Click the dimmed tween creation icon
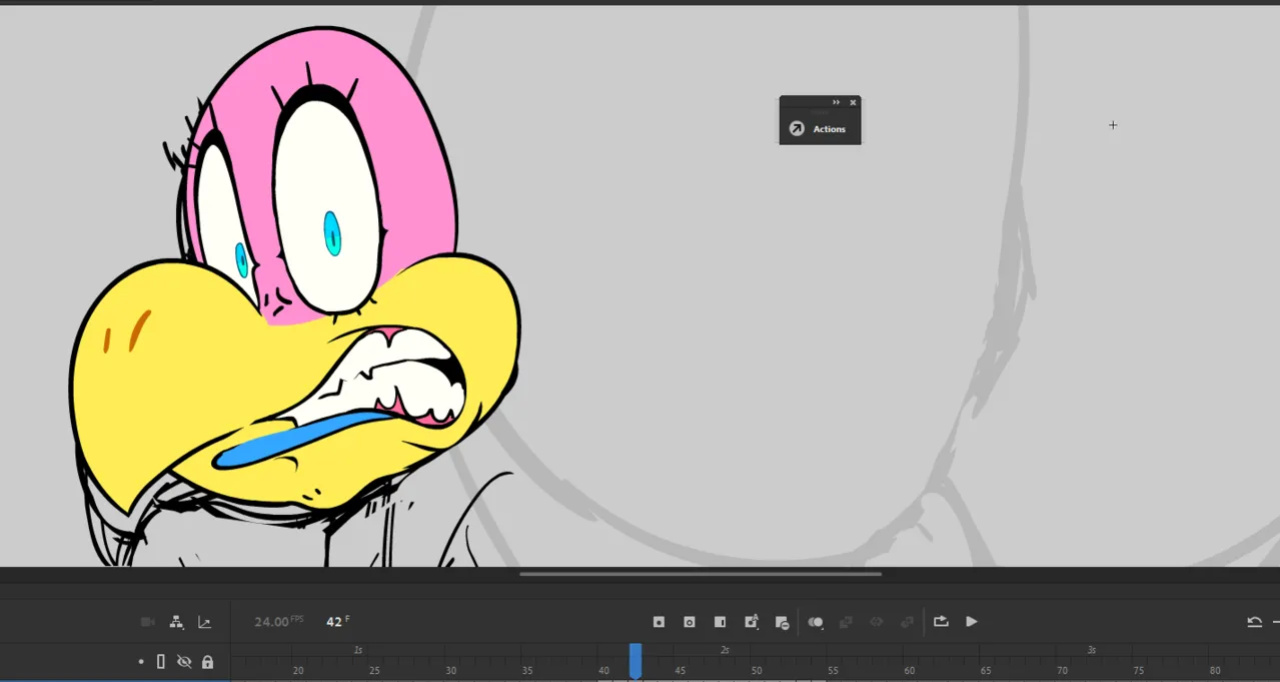Image resolution: width=1280 pixels, height=682 pixels. 876,622
